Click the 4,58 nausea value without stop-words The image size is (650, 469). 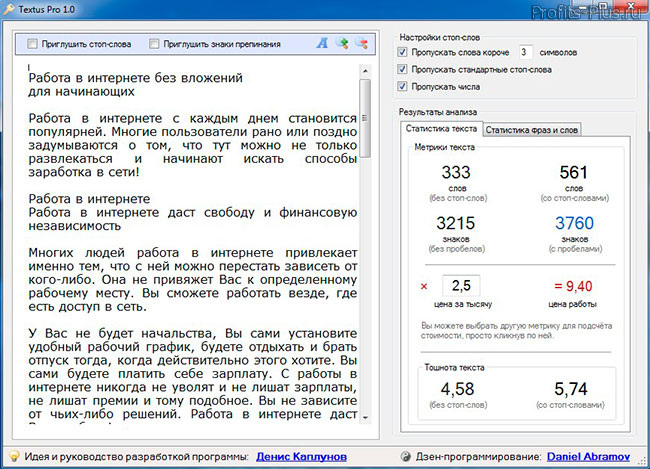click(457, 389)
